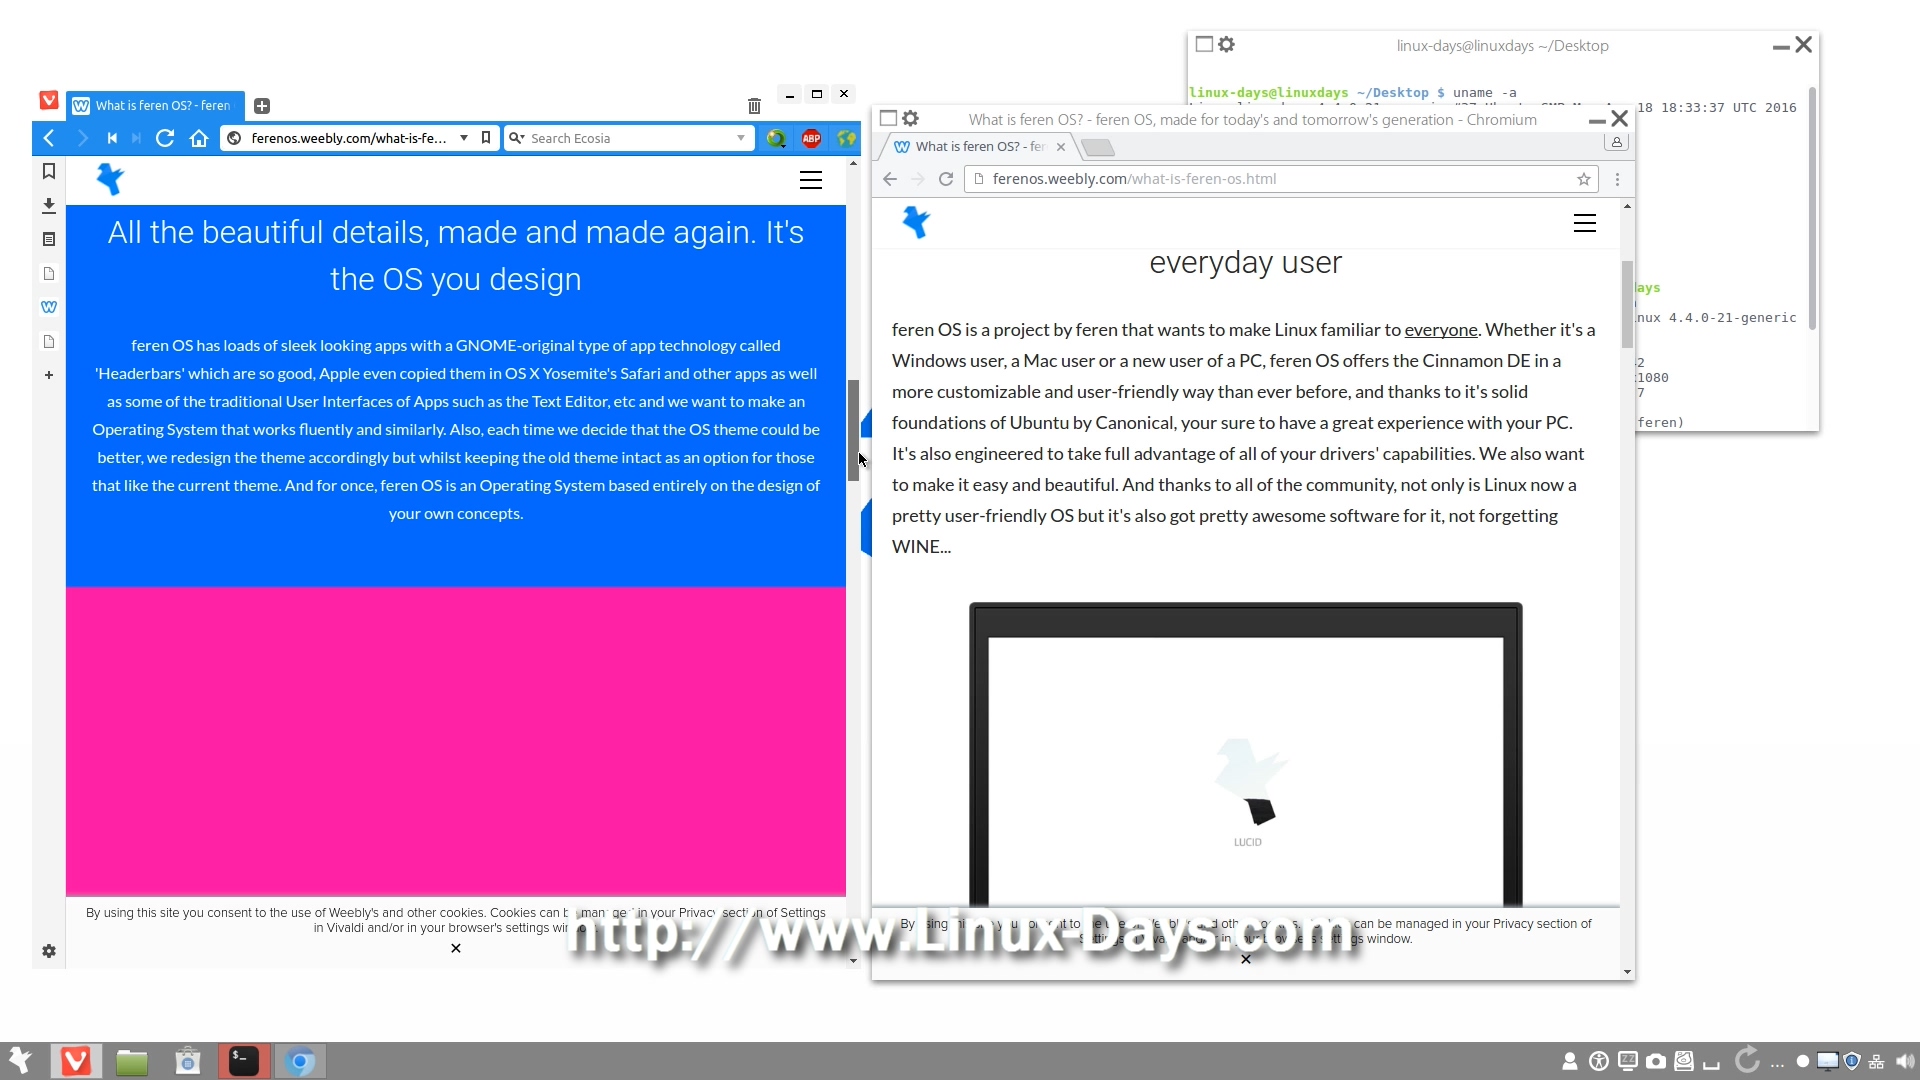The width and height of the screenshot is (1920, 1080).
Task: Open the feren OS start menu on the taskbar
Action: pyautogui.click(x=20, y=1060)
